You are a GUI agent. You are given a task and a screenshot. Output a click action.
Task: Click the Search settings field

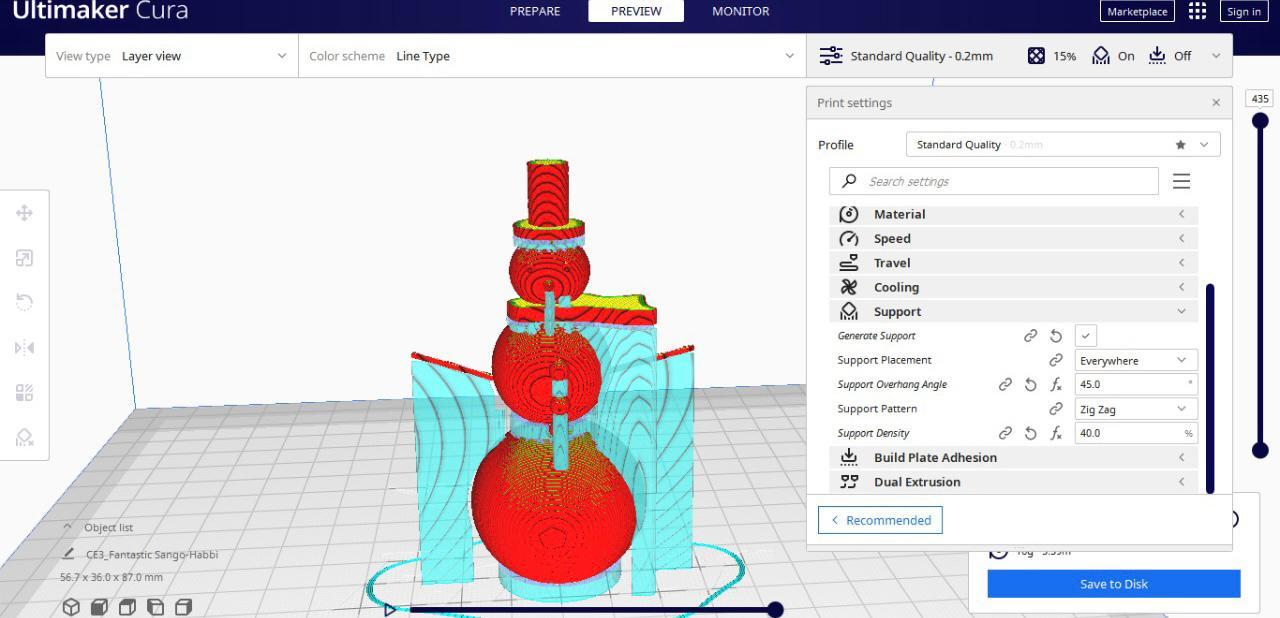point(994,181)
